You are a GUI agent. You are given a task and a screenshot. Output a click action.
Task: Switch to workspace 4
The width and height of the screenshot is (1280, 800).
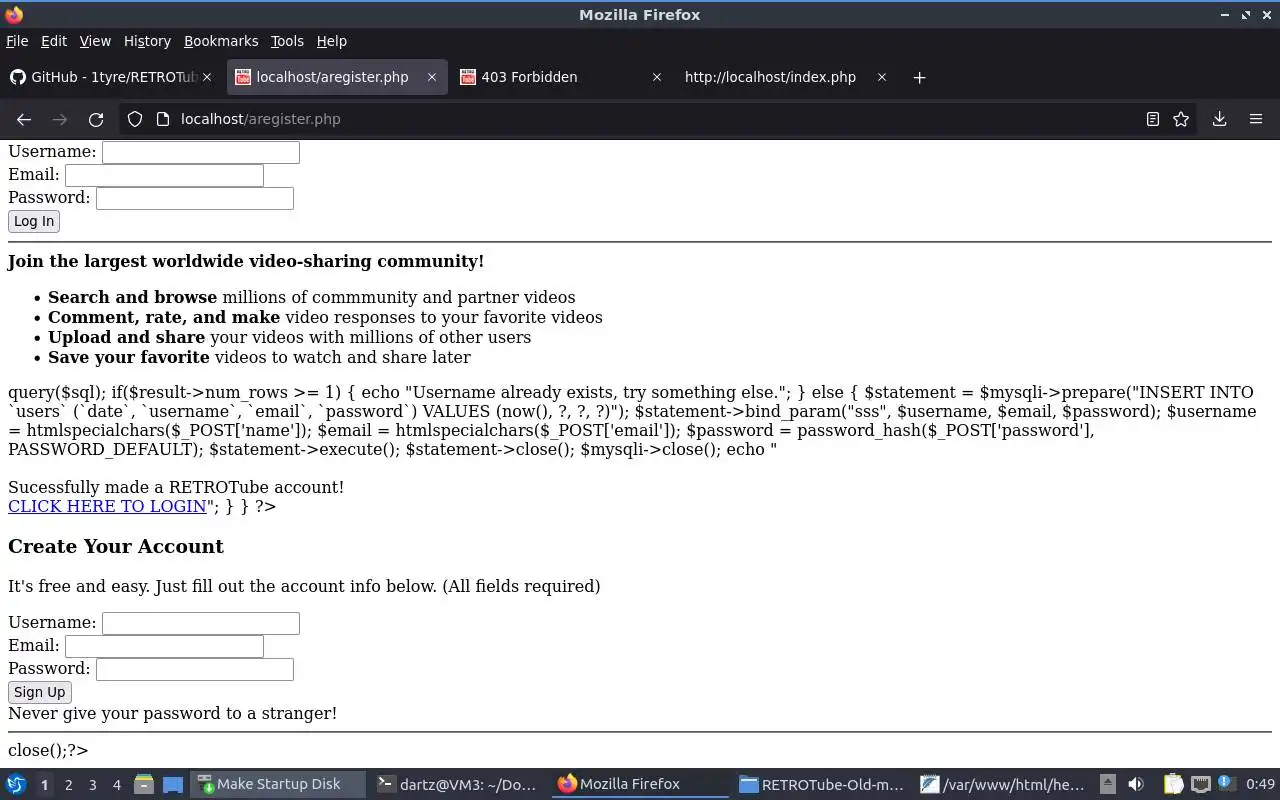coord(116,785)
